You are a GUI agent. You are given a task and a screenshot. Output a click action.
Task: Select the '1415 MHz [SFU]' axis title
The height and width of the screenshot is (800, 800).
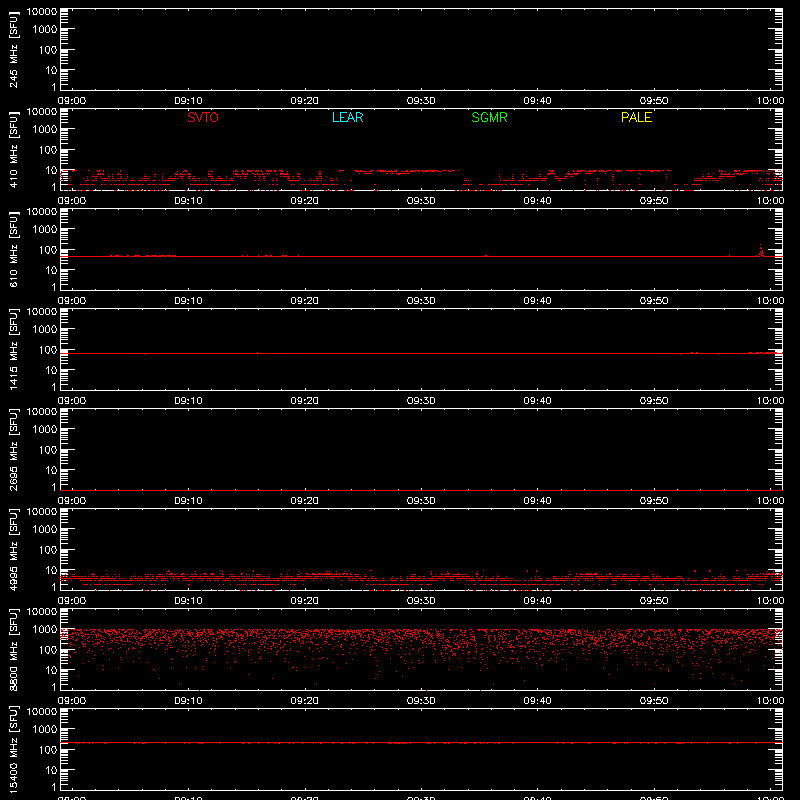tap(13, 349)
